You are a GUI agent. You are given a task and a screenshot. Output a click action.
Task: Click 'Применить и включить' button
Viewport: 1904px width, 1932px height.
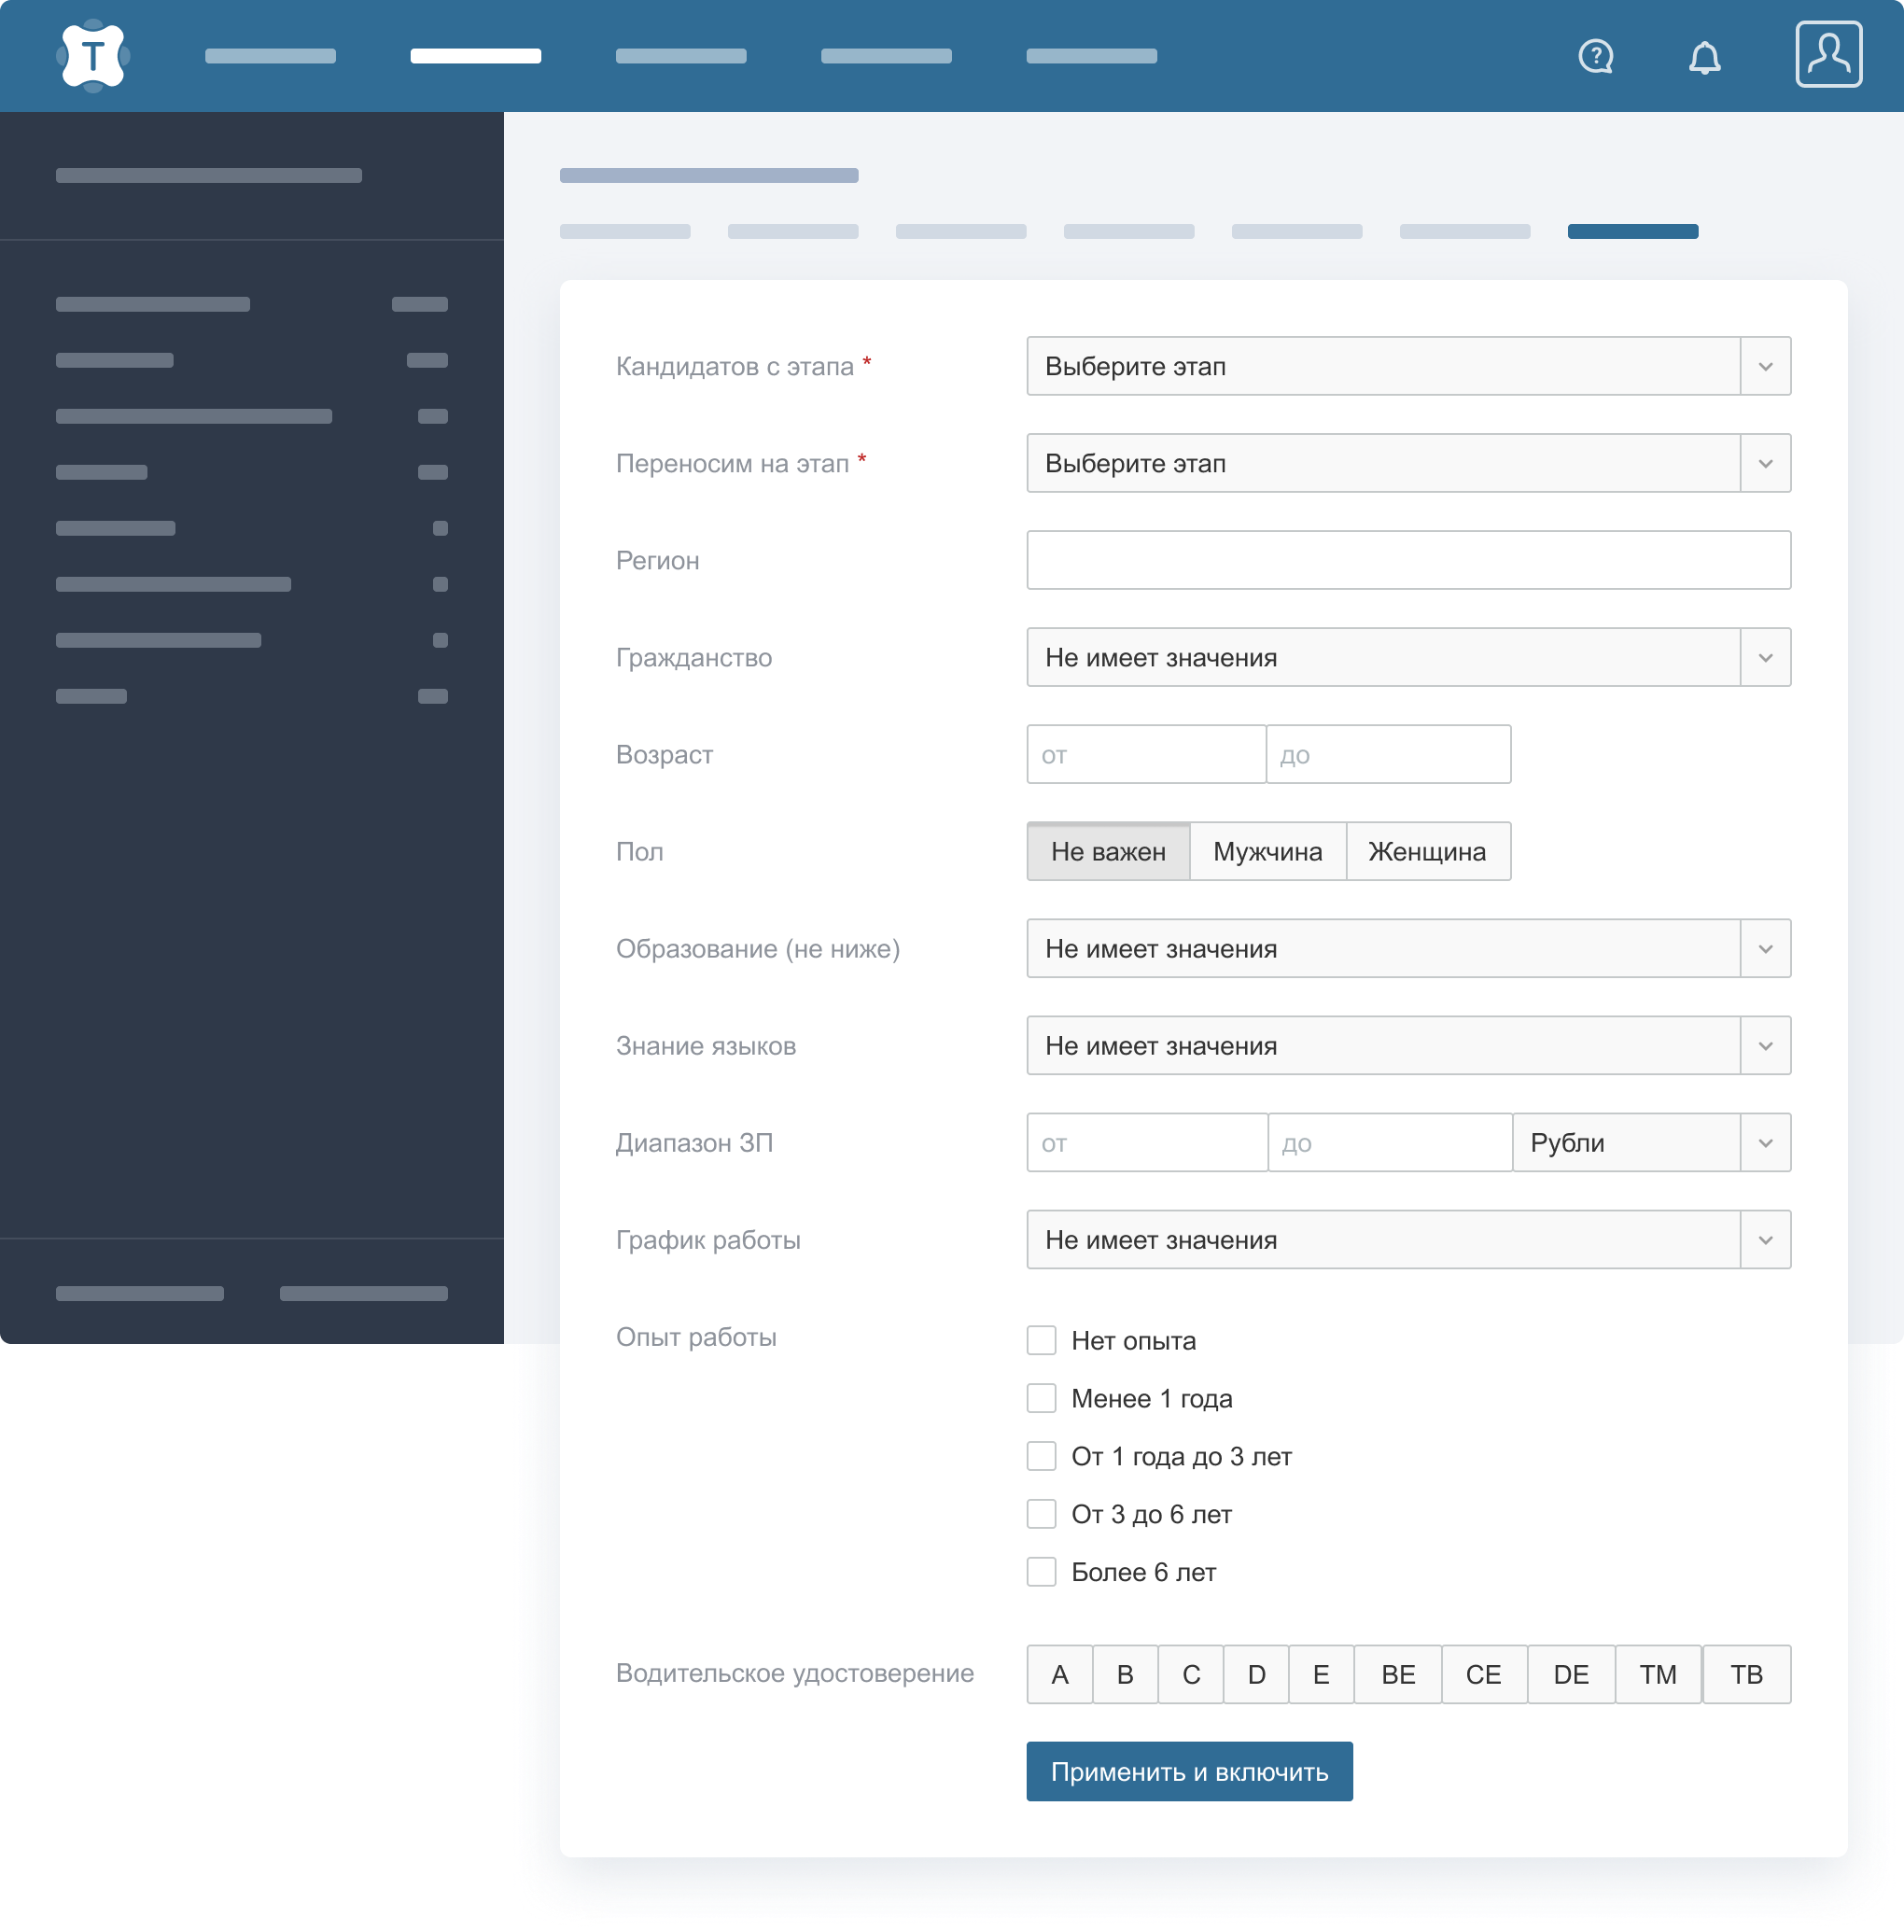pos(1188,1771)
